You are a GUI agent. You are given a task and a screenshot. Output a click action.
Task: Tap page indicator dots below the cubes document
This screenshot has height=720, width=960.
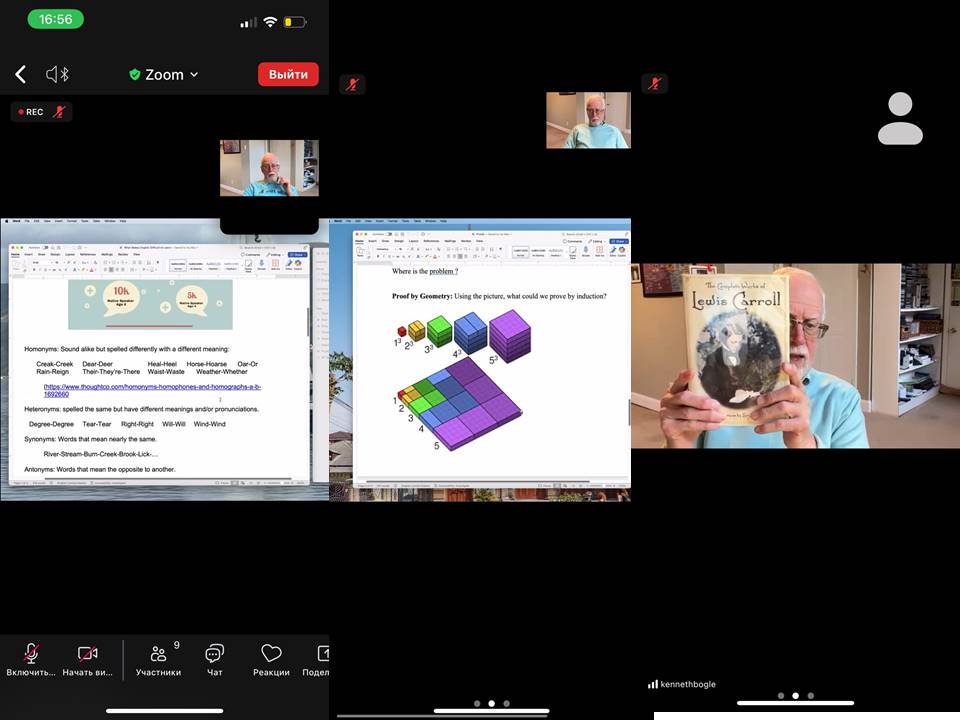[491, 703]
